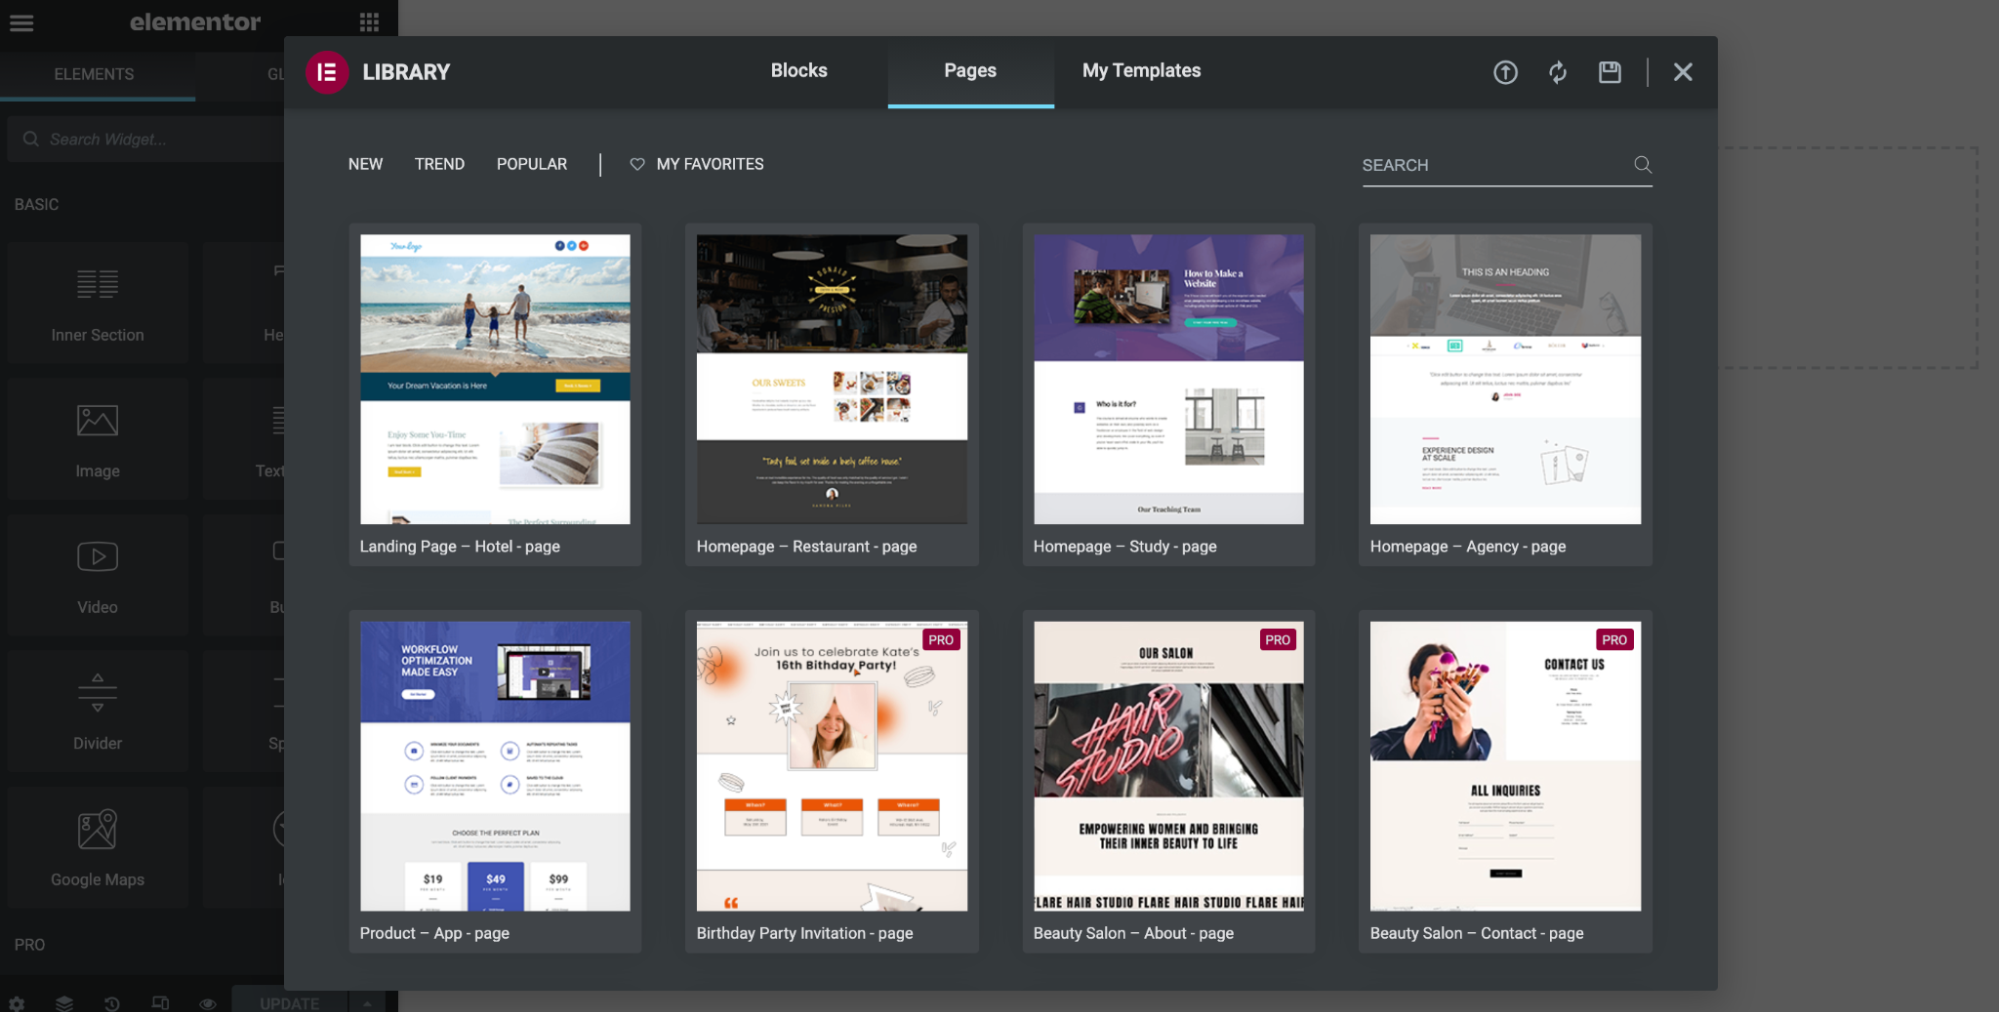Click the PRO badge on Beauty Salon – About
Image resolution: width=1999 pixels, height=1013 pixels.
click(1278, 640)
